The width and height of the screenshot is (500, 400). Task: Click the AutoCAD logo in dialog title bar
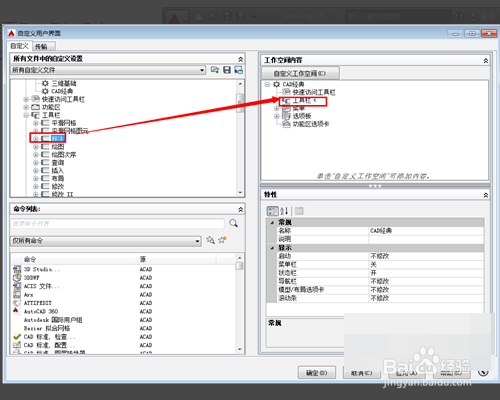[x=12, y=33]
